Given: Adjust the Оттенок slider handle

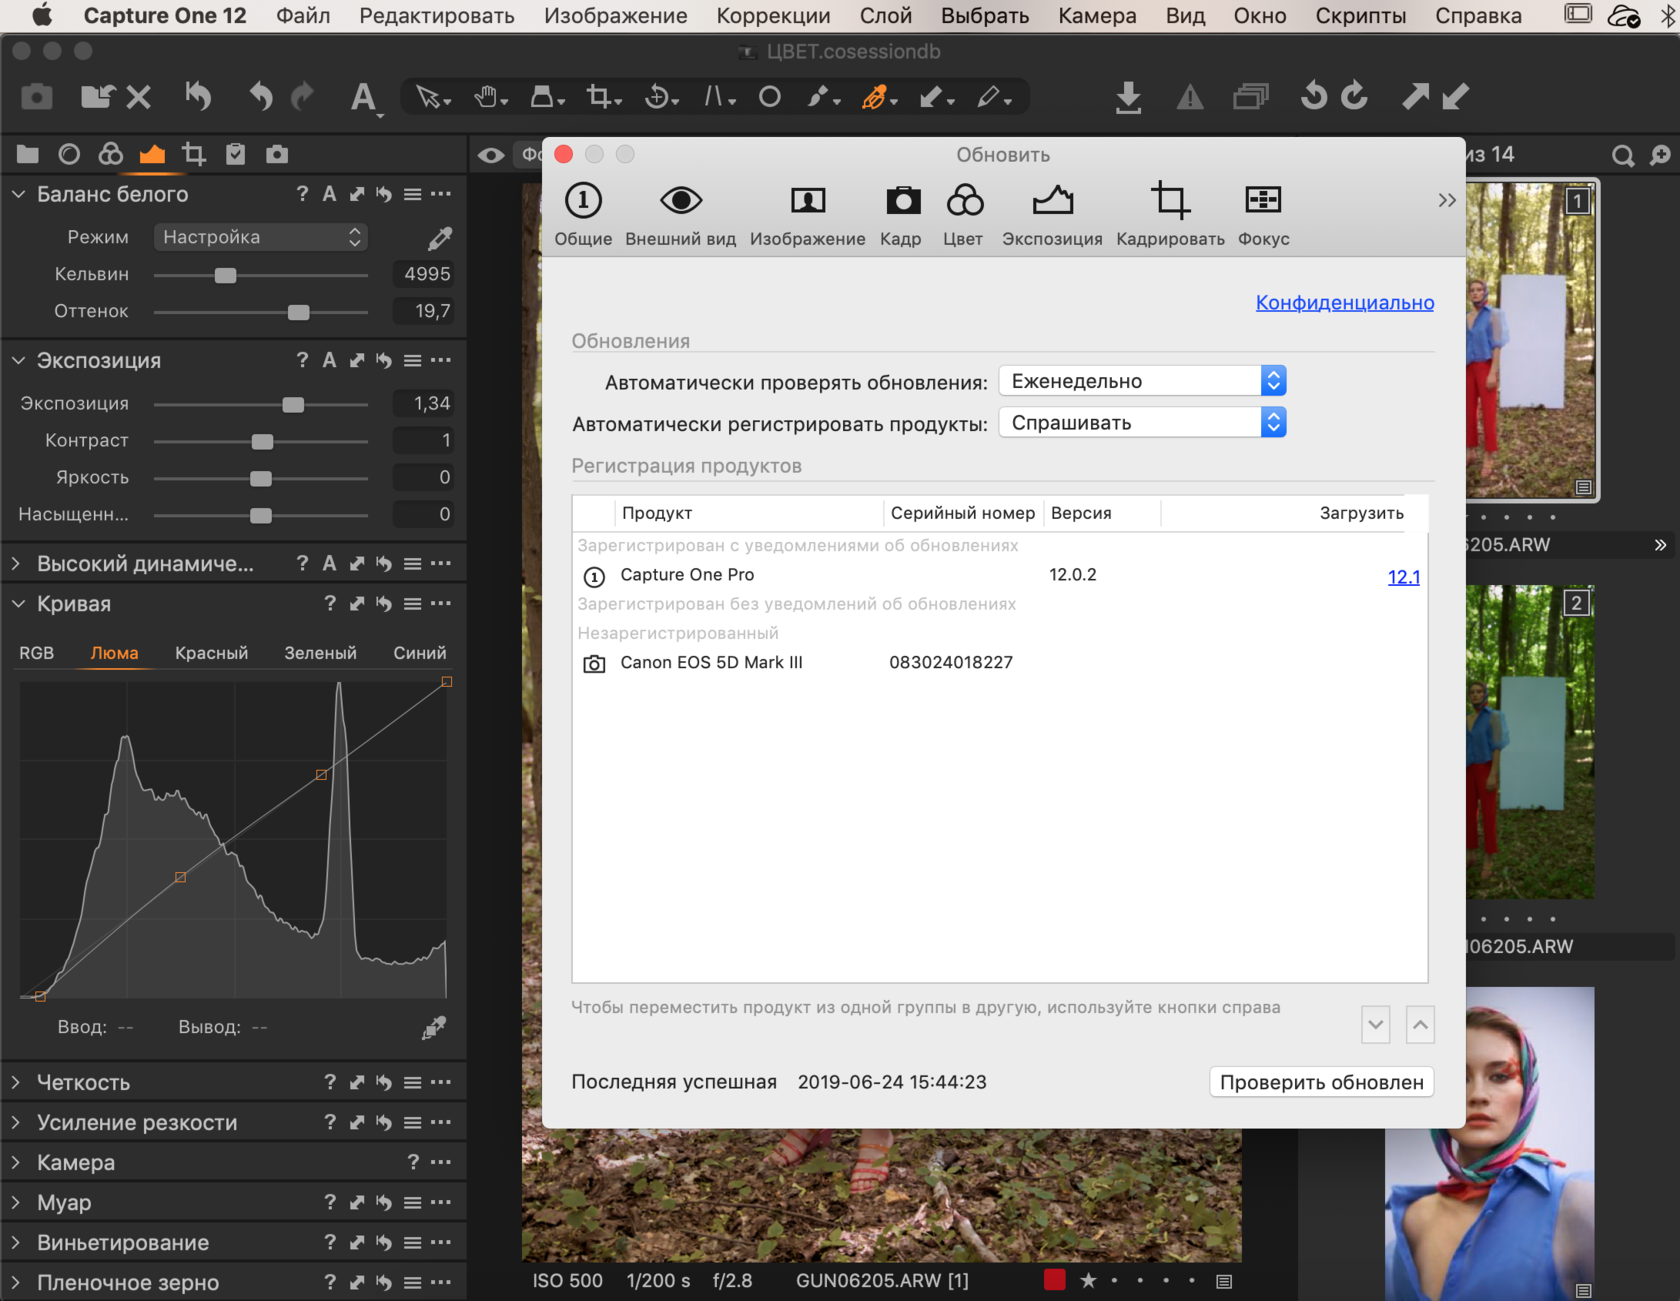Looking at the screenshot, I should coord(298,312).
